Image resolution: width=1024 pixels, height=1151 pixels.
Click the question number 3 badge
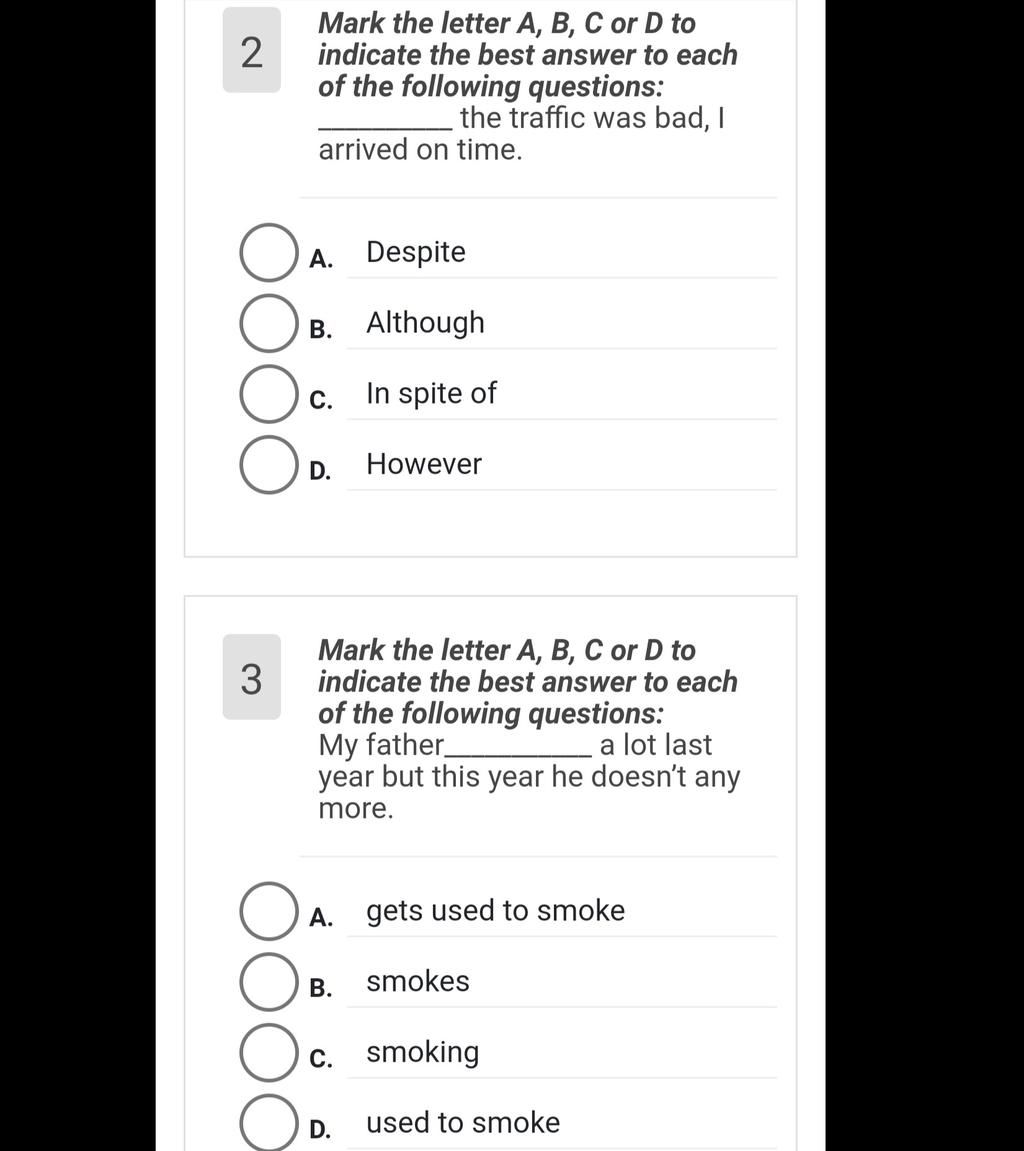click(x=252, y=677)
